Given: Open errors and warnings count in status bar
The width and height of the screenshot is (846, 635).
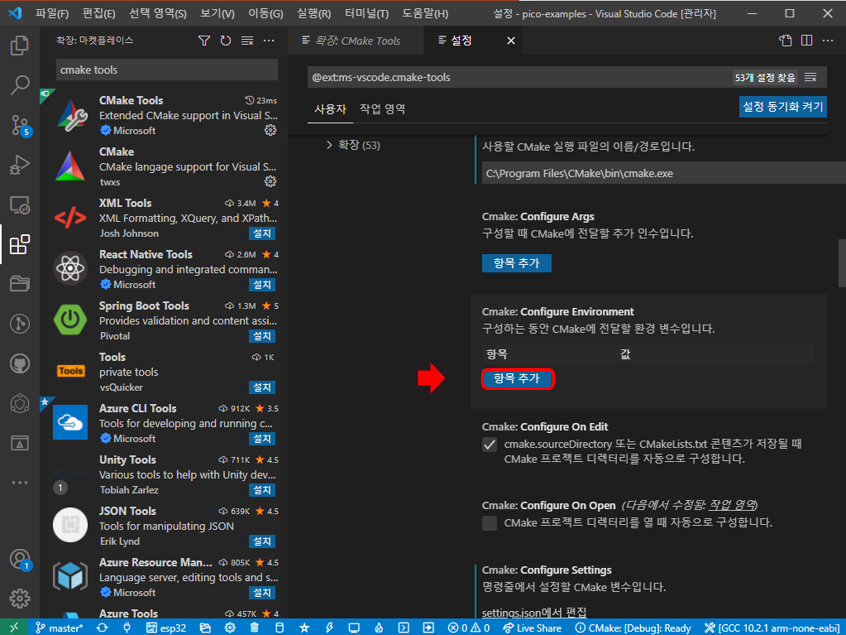Looking at the screenshot, I should coord(469,628).
